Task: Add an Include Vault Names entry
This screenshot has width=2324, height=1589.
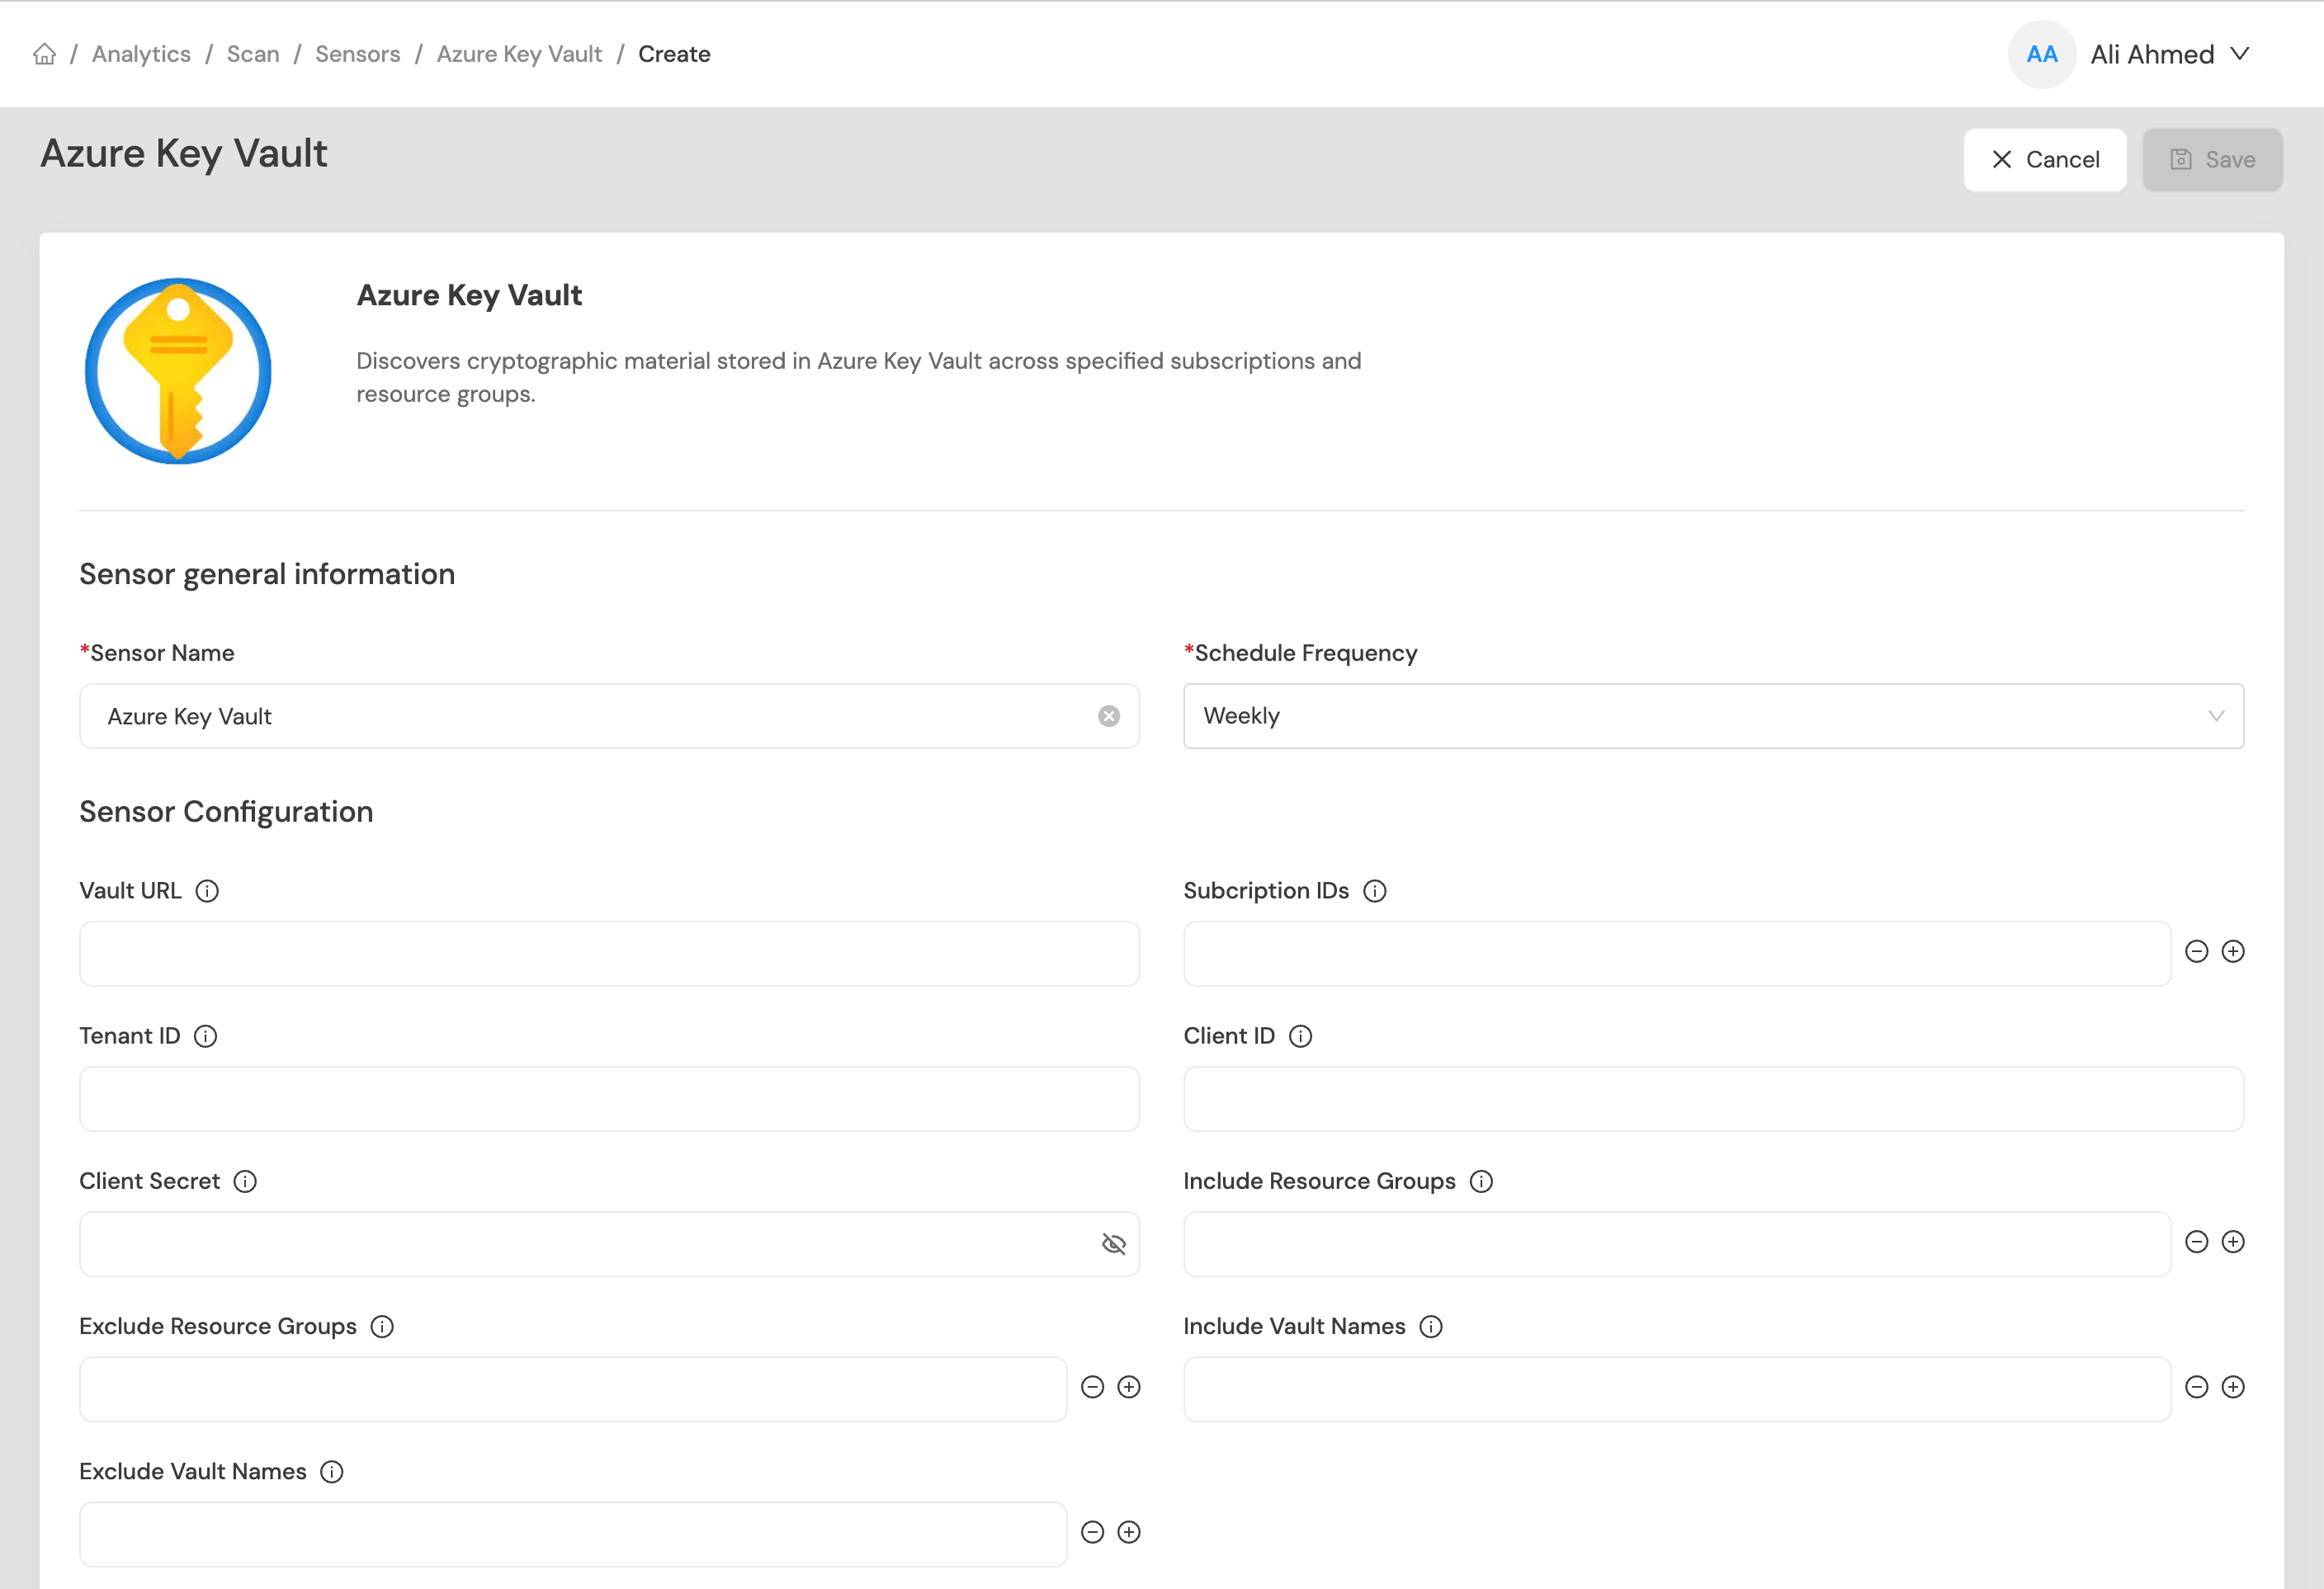Action: pos(2233,1387)
